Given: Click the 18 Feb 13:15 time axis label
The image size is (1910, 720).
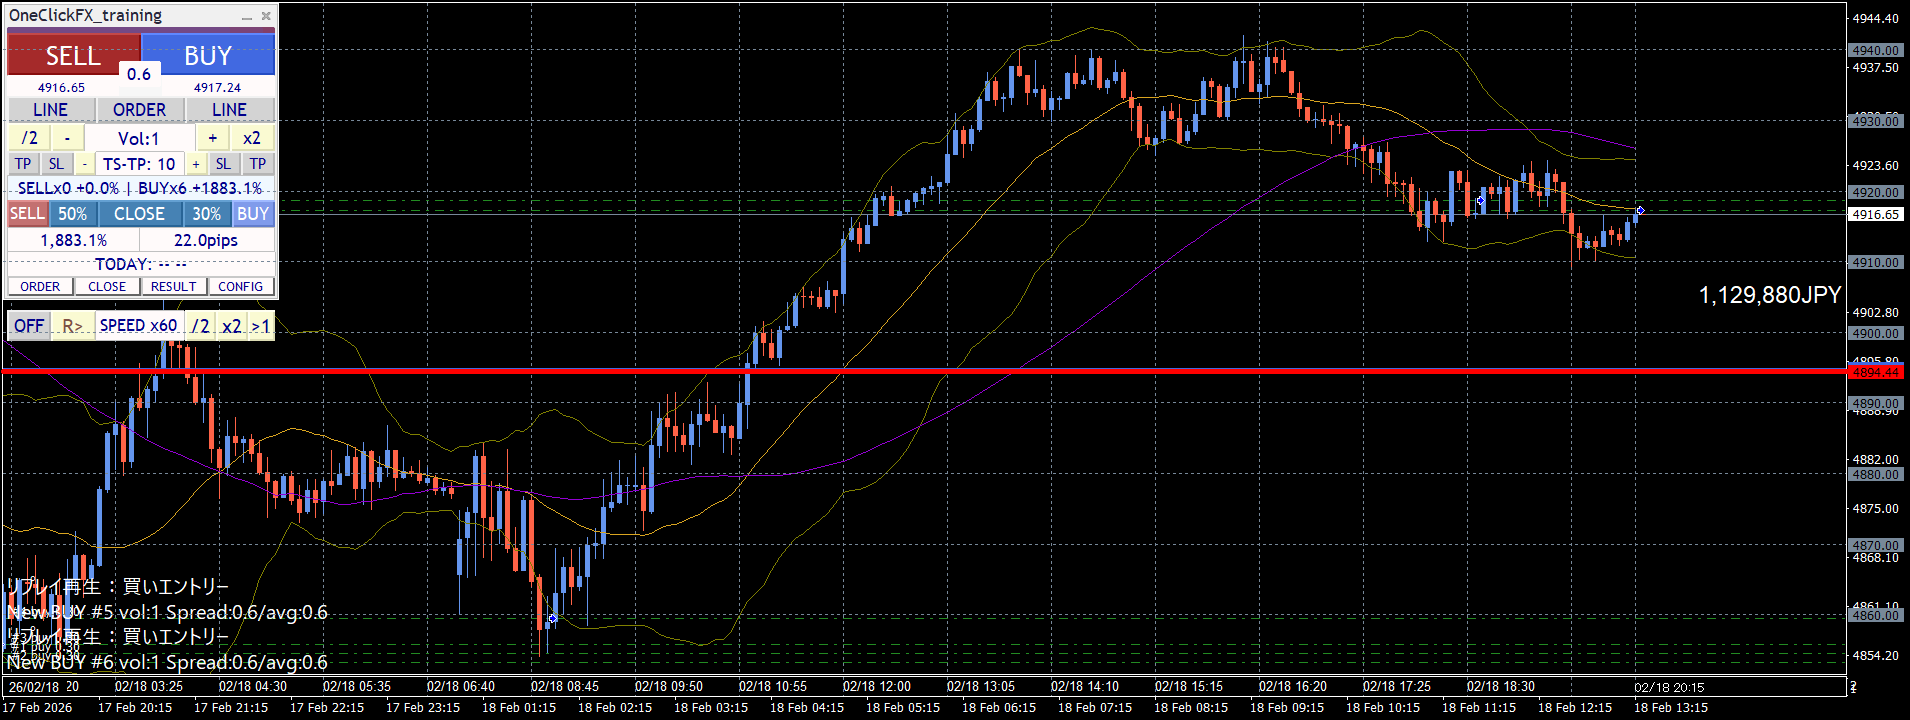Looking at the screenshot, I should coord(1669,707).
